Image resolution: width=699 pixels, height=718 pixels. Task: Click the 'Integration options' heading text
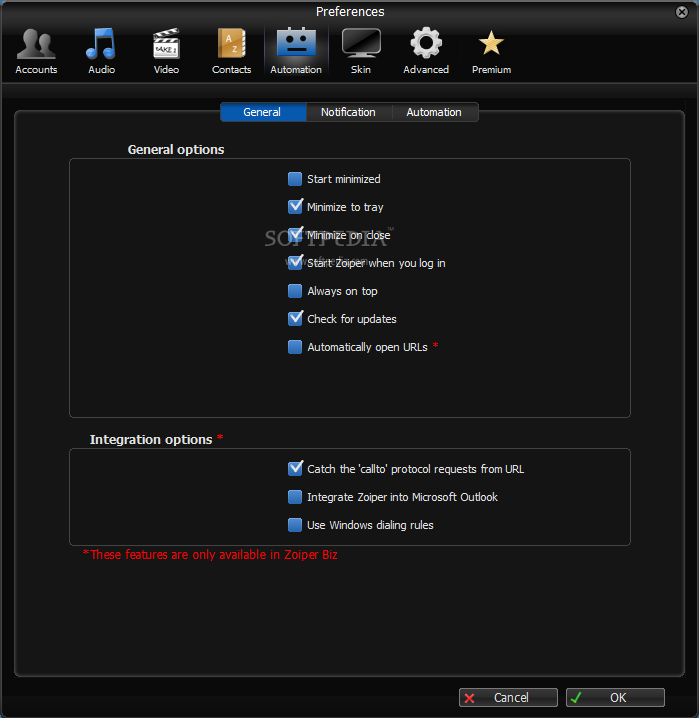point(151,440)
